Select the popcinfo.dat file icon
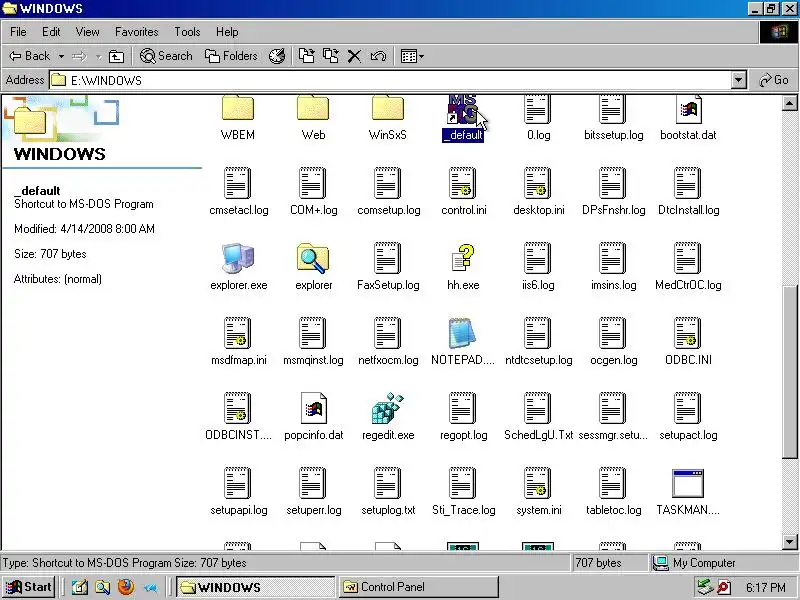800x600 pixels. coord(313,408)
